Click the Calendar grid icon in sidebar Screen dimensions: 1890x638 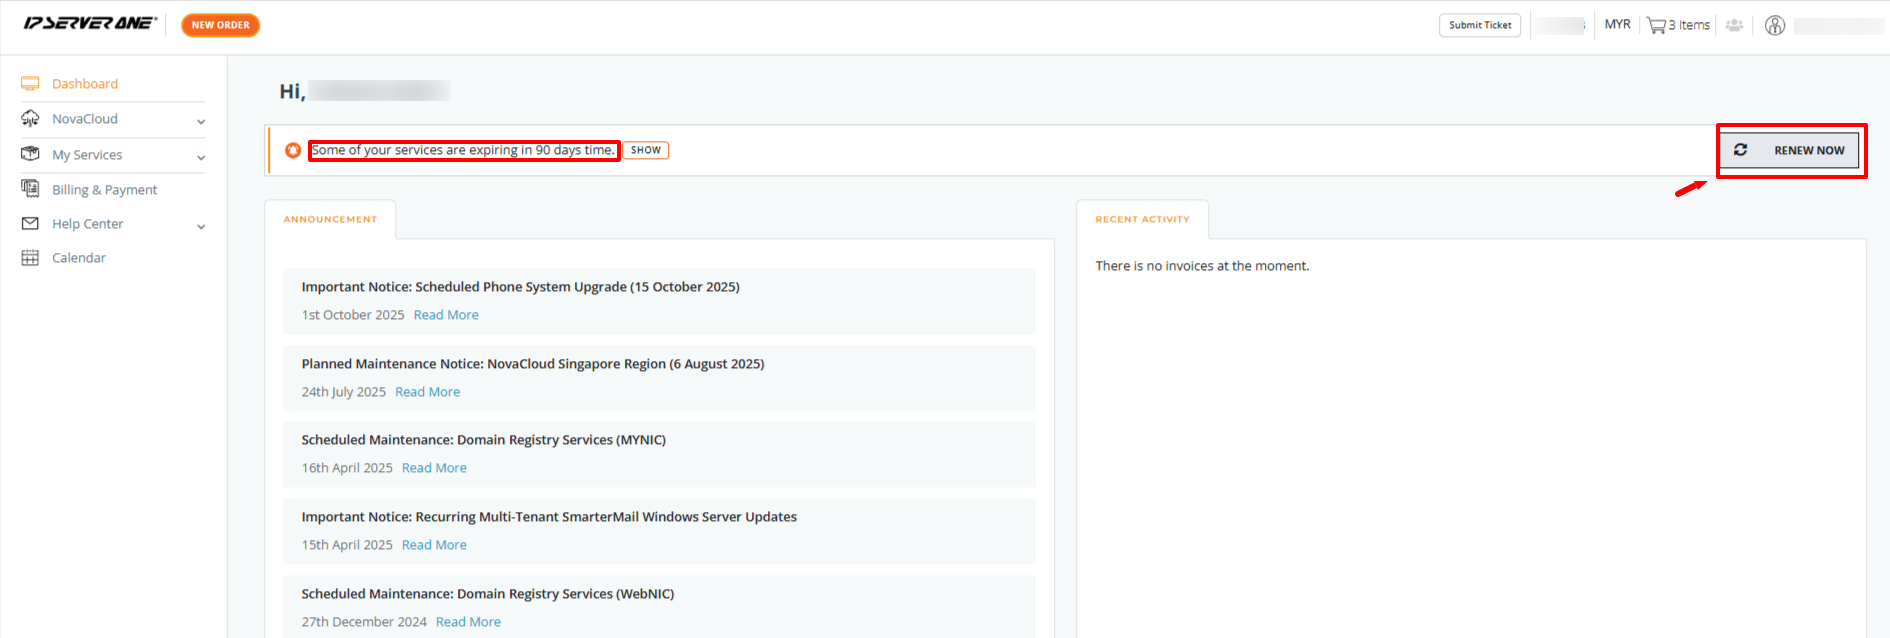pos(30,258)
